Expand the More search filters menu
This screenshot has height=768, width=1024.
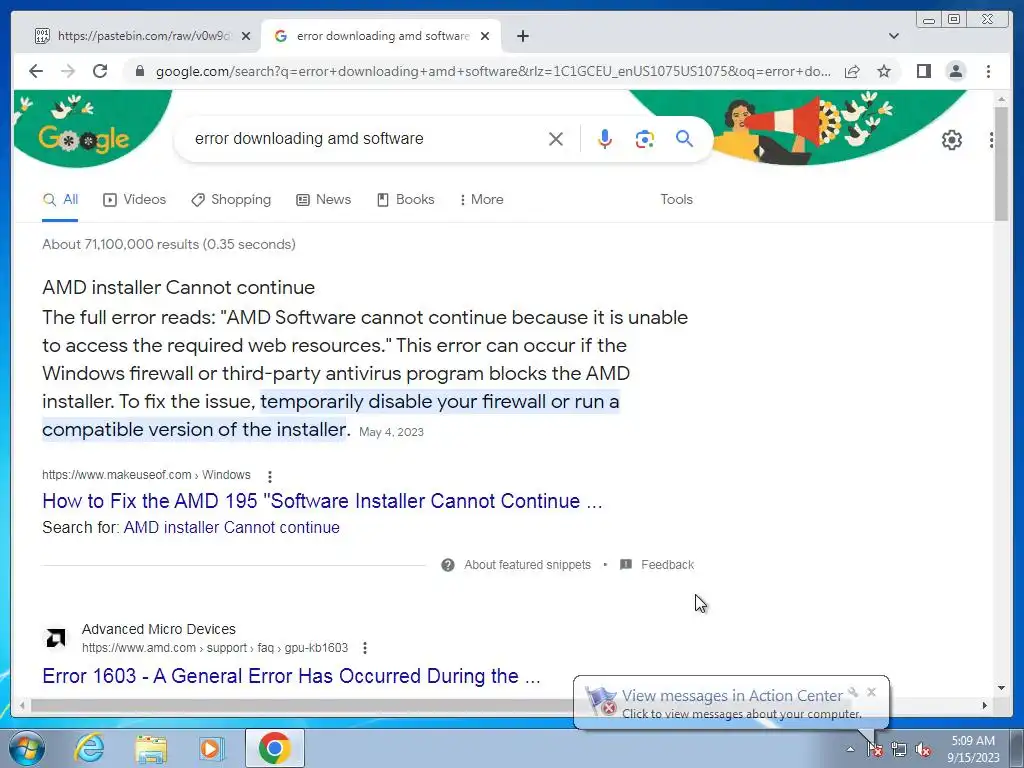pyautogui.click(x=481, y=199)
